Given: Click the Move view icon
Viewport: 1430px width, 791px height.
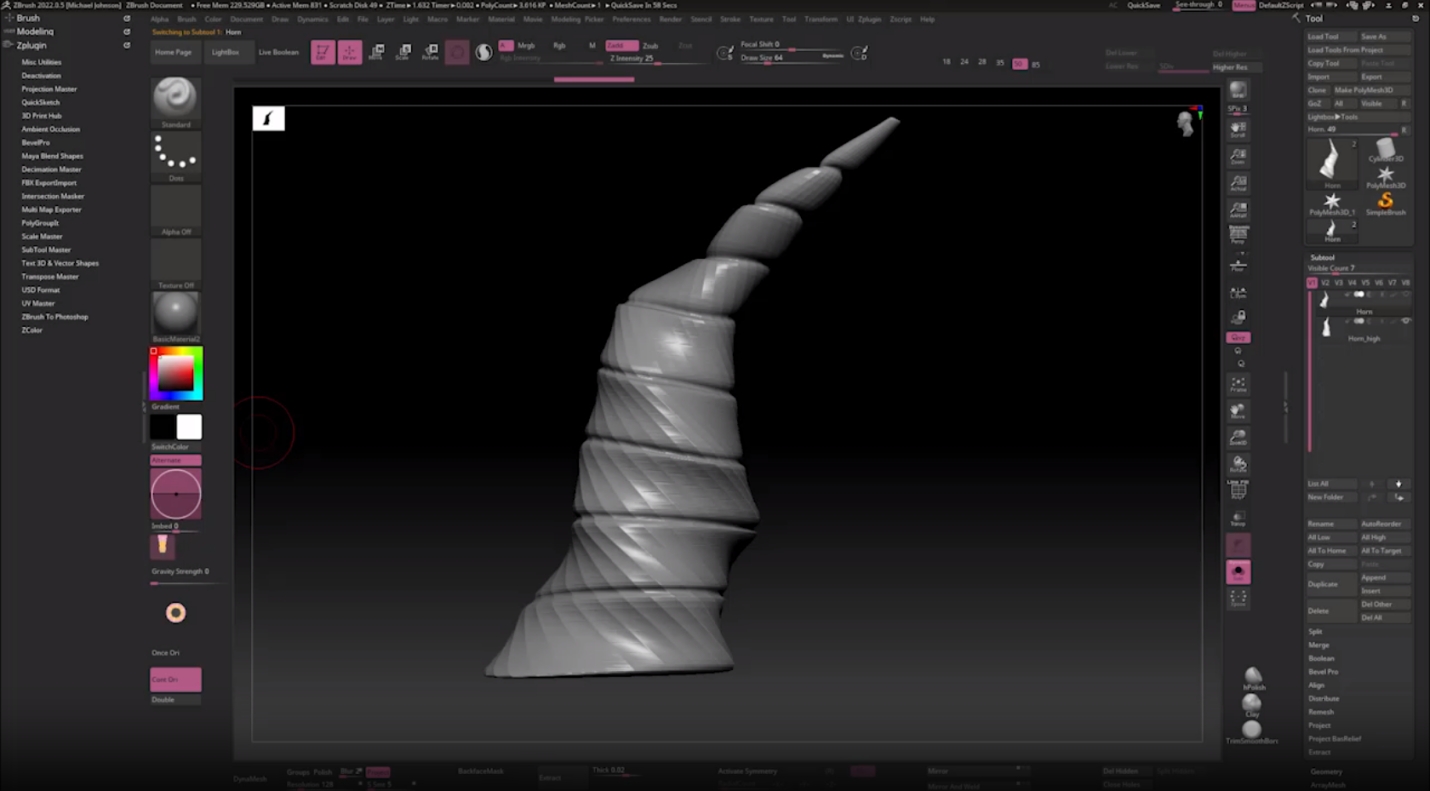Looking at the screenshot, I should [1238, 412].
